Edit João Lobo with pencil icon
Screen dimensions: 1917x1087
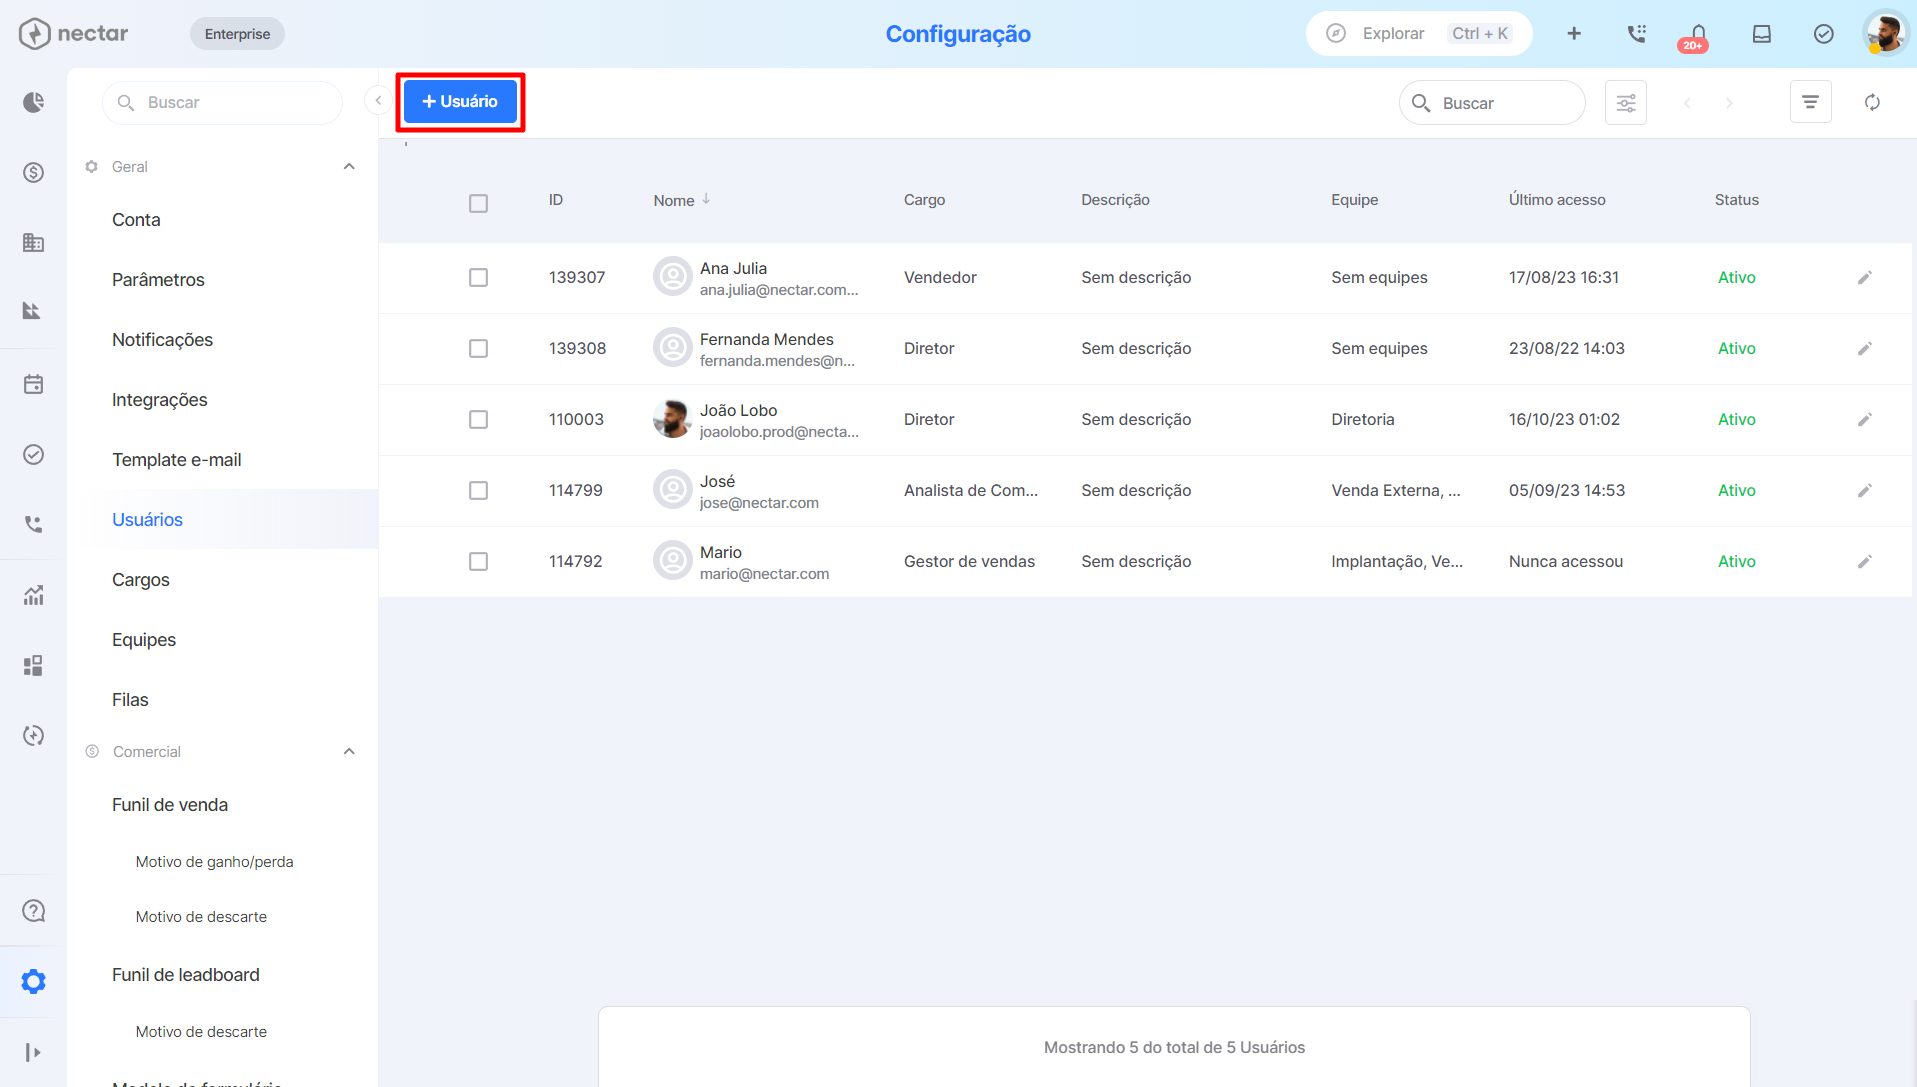click(1865, 419)
